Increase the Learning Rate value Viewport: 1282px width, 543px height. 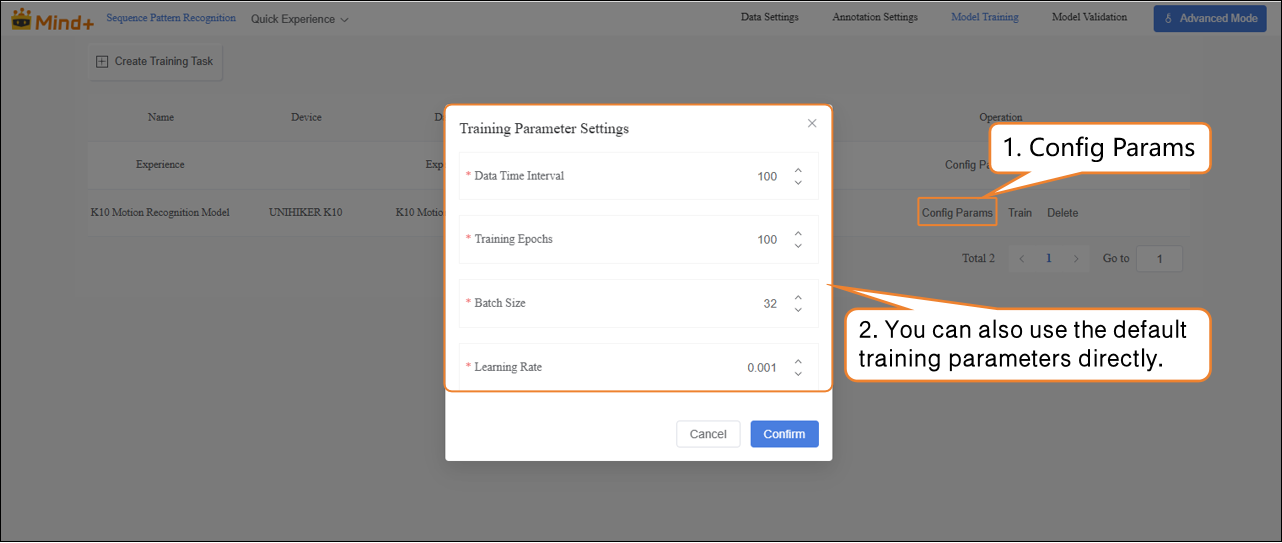click(x=798, y=361)
